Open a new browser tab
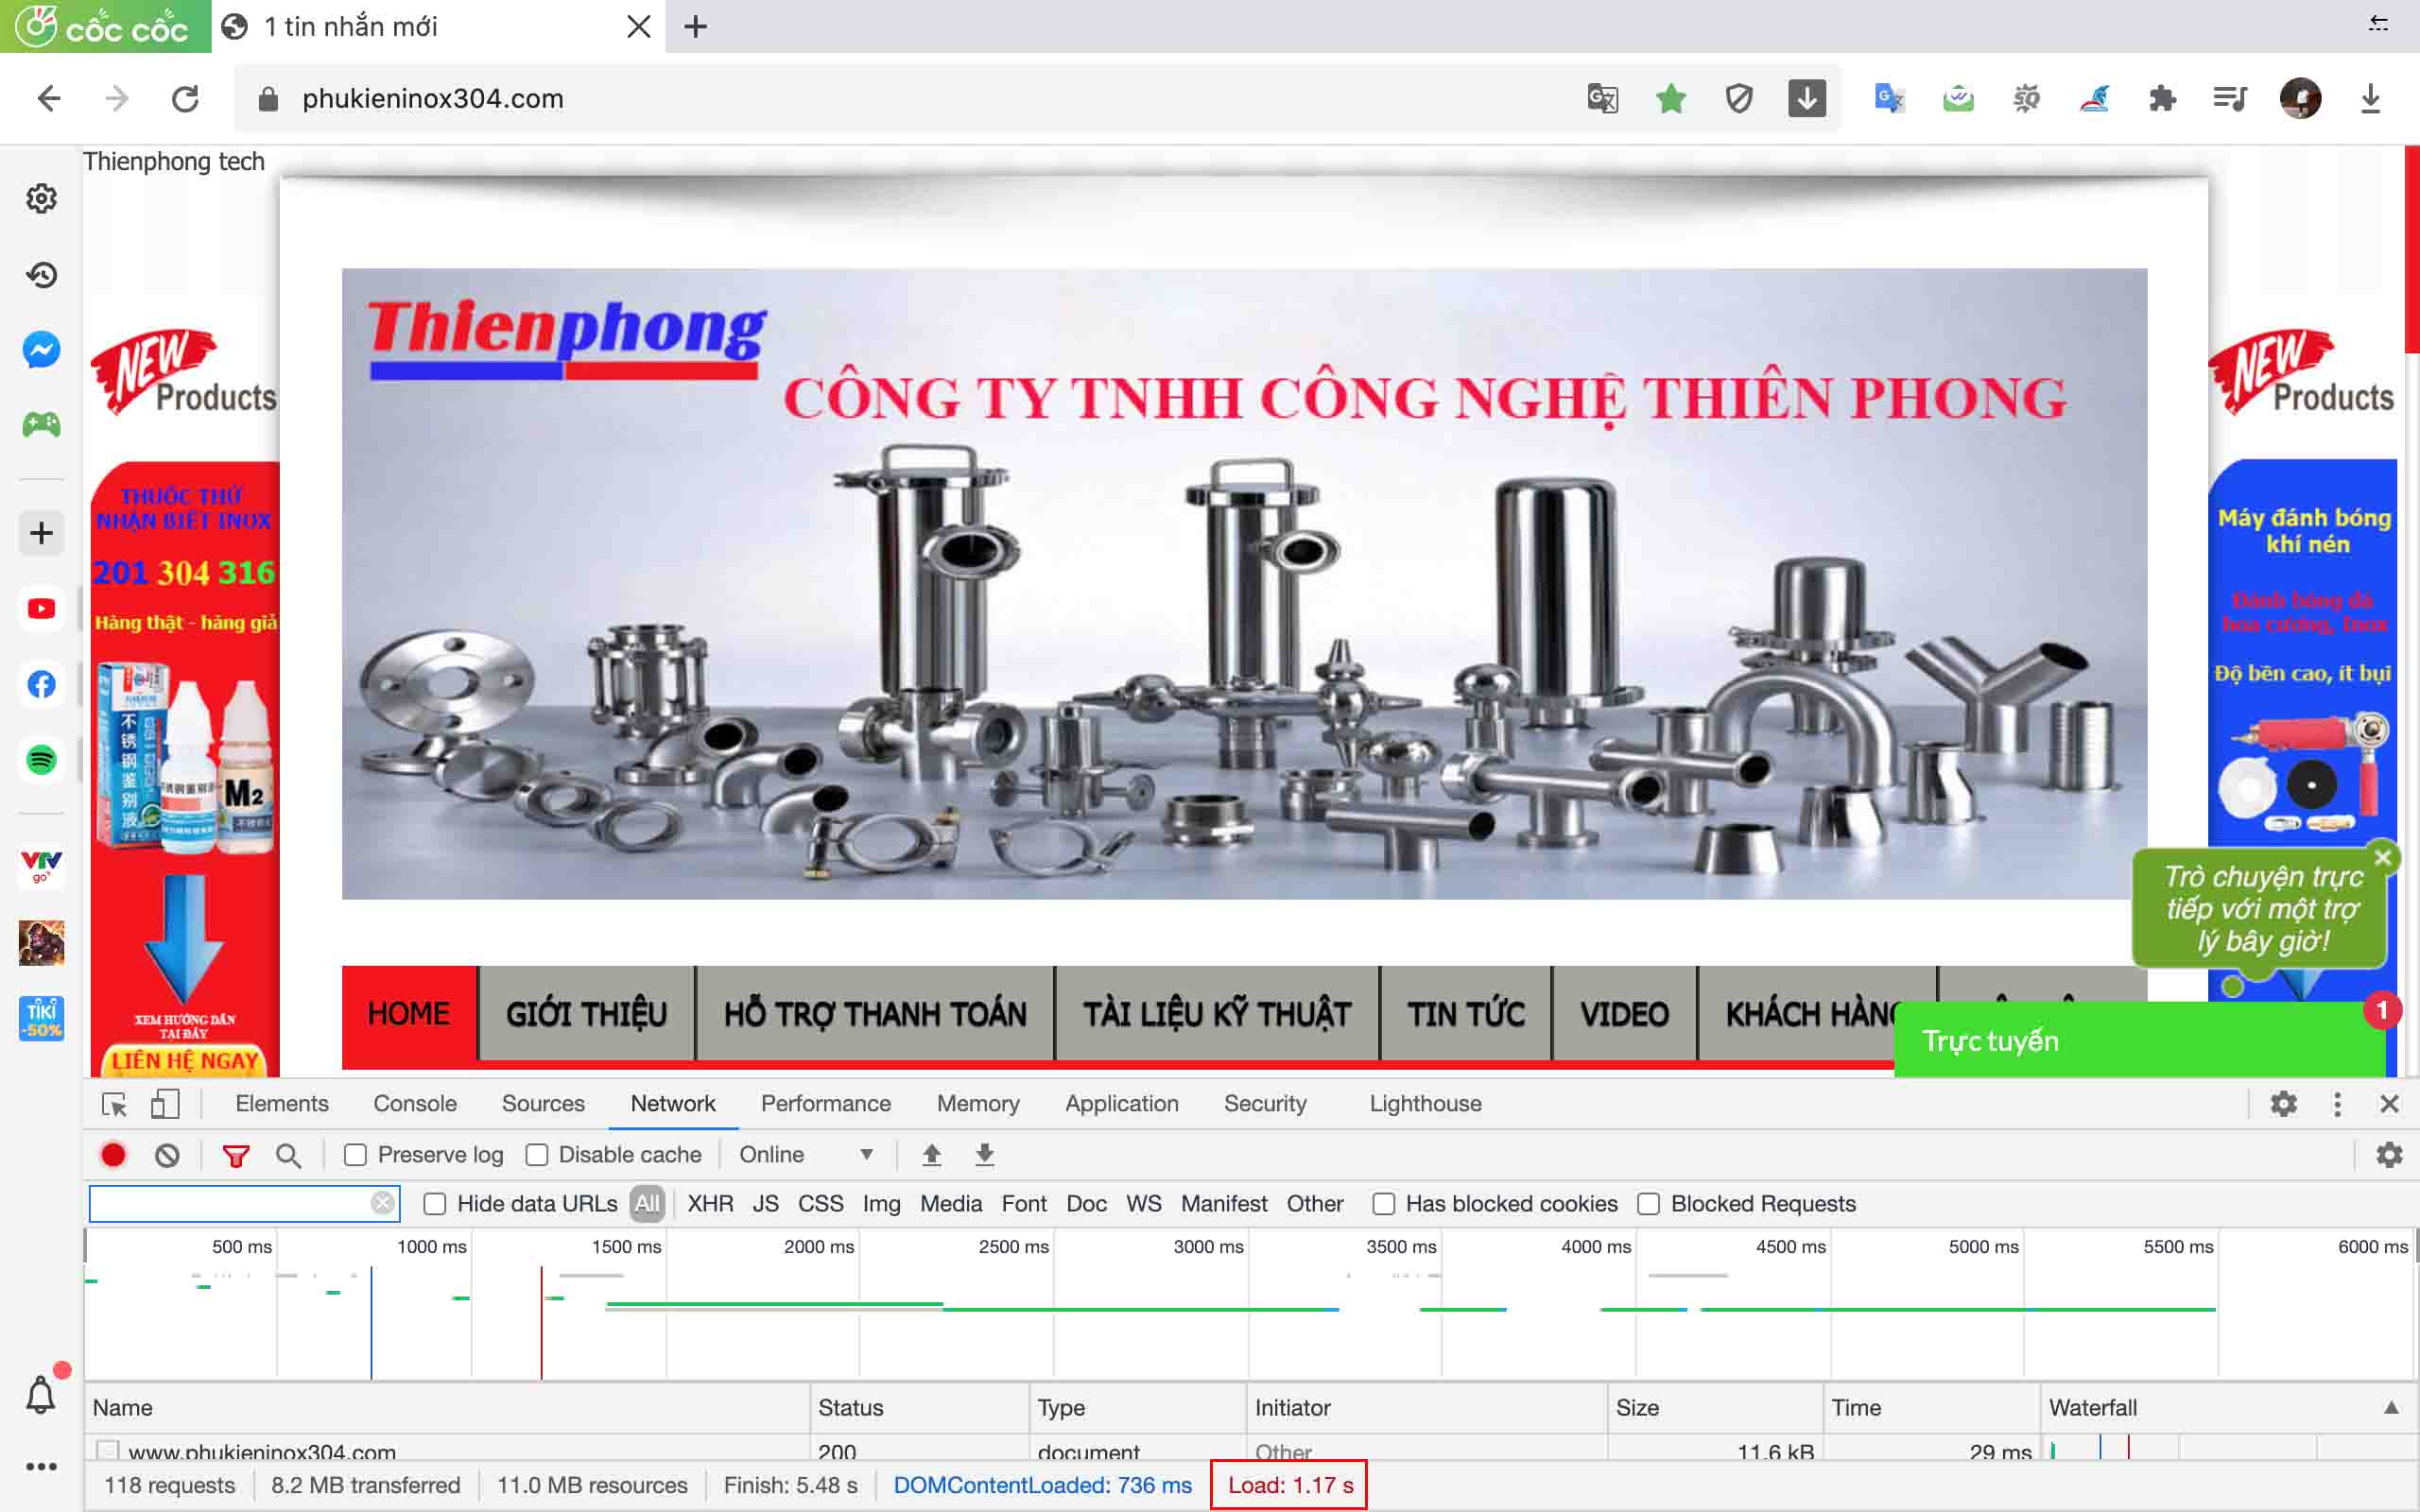 (696, 26)
